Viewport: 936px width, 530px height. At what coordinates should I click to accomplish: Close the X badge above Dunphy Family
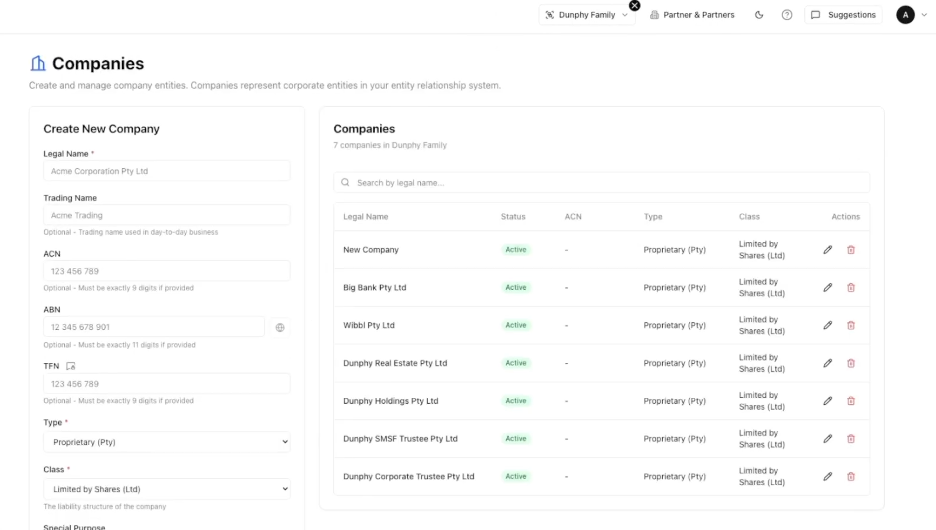coord(634,5)
